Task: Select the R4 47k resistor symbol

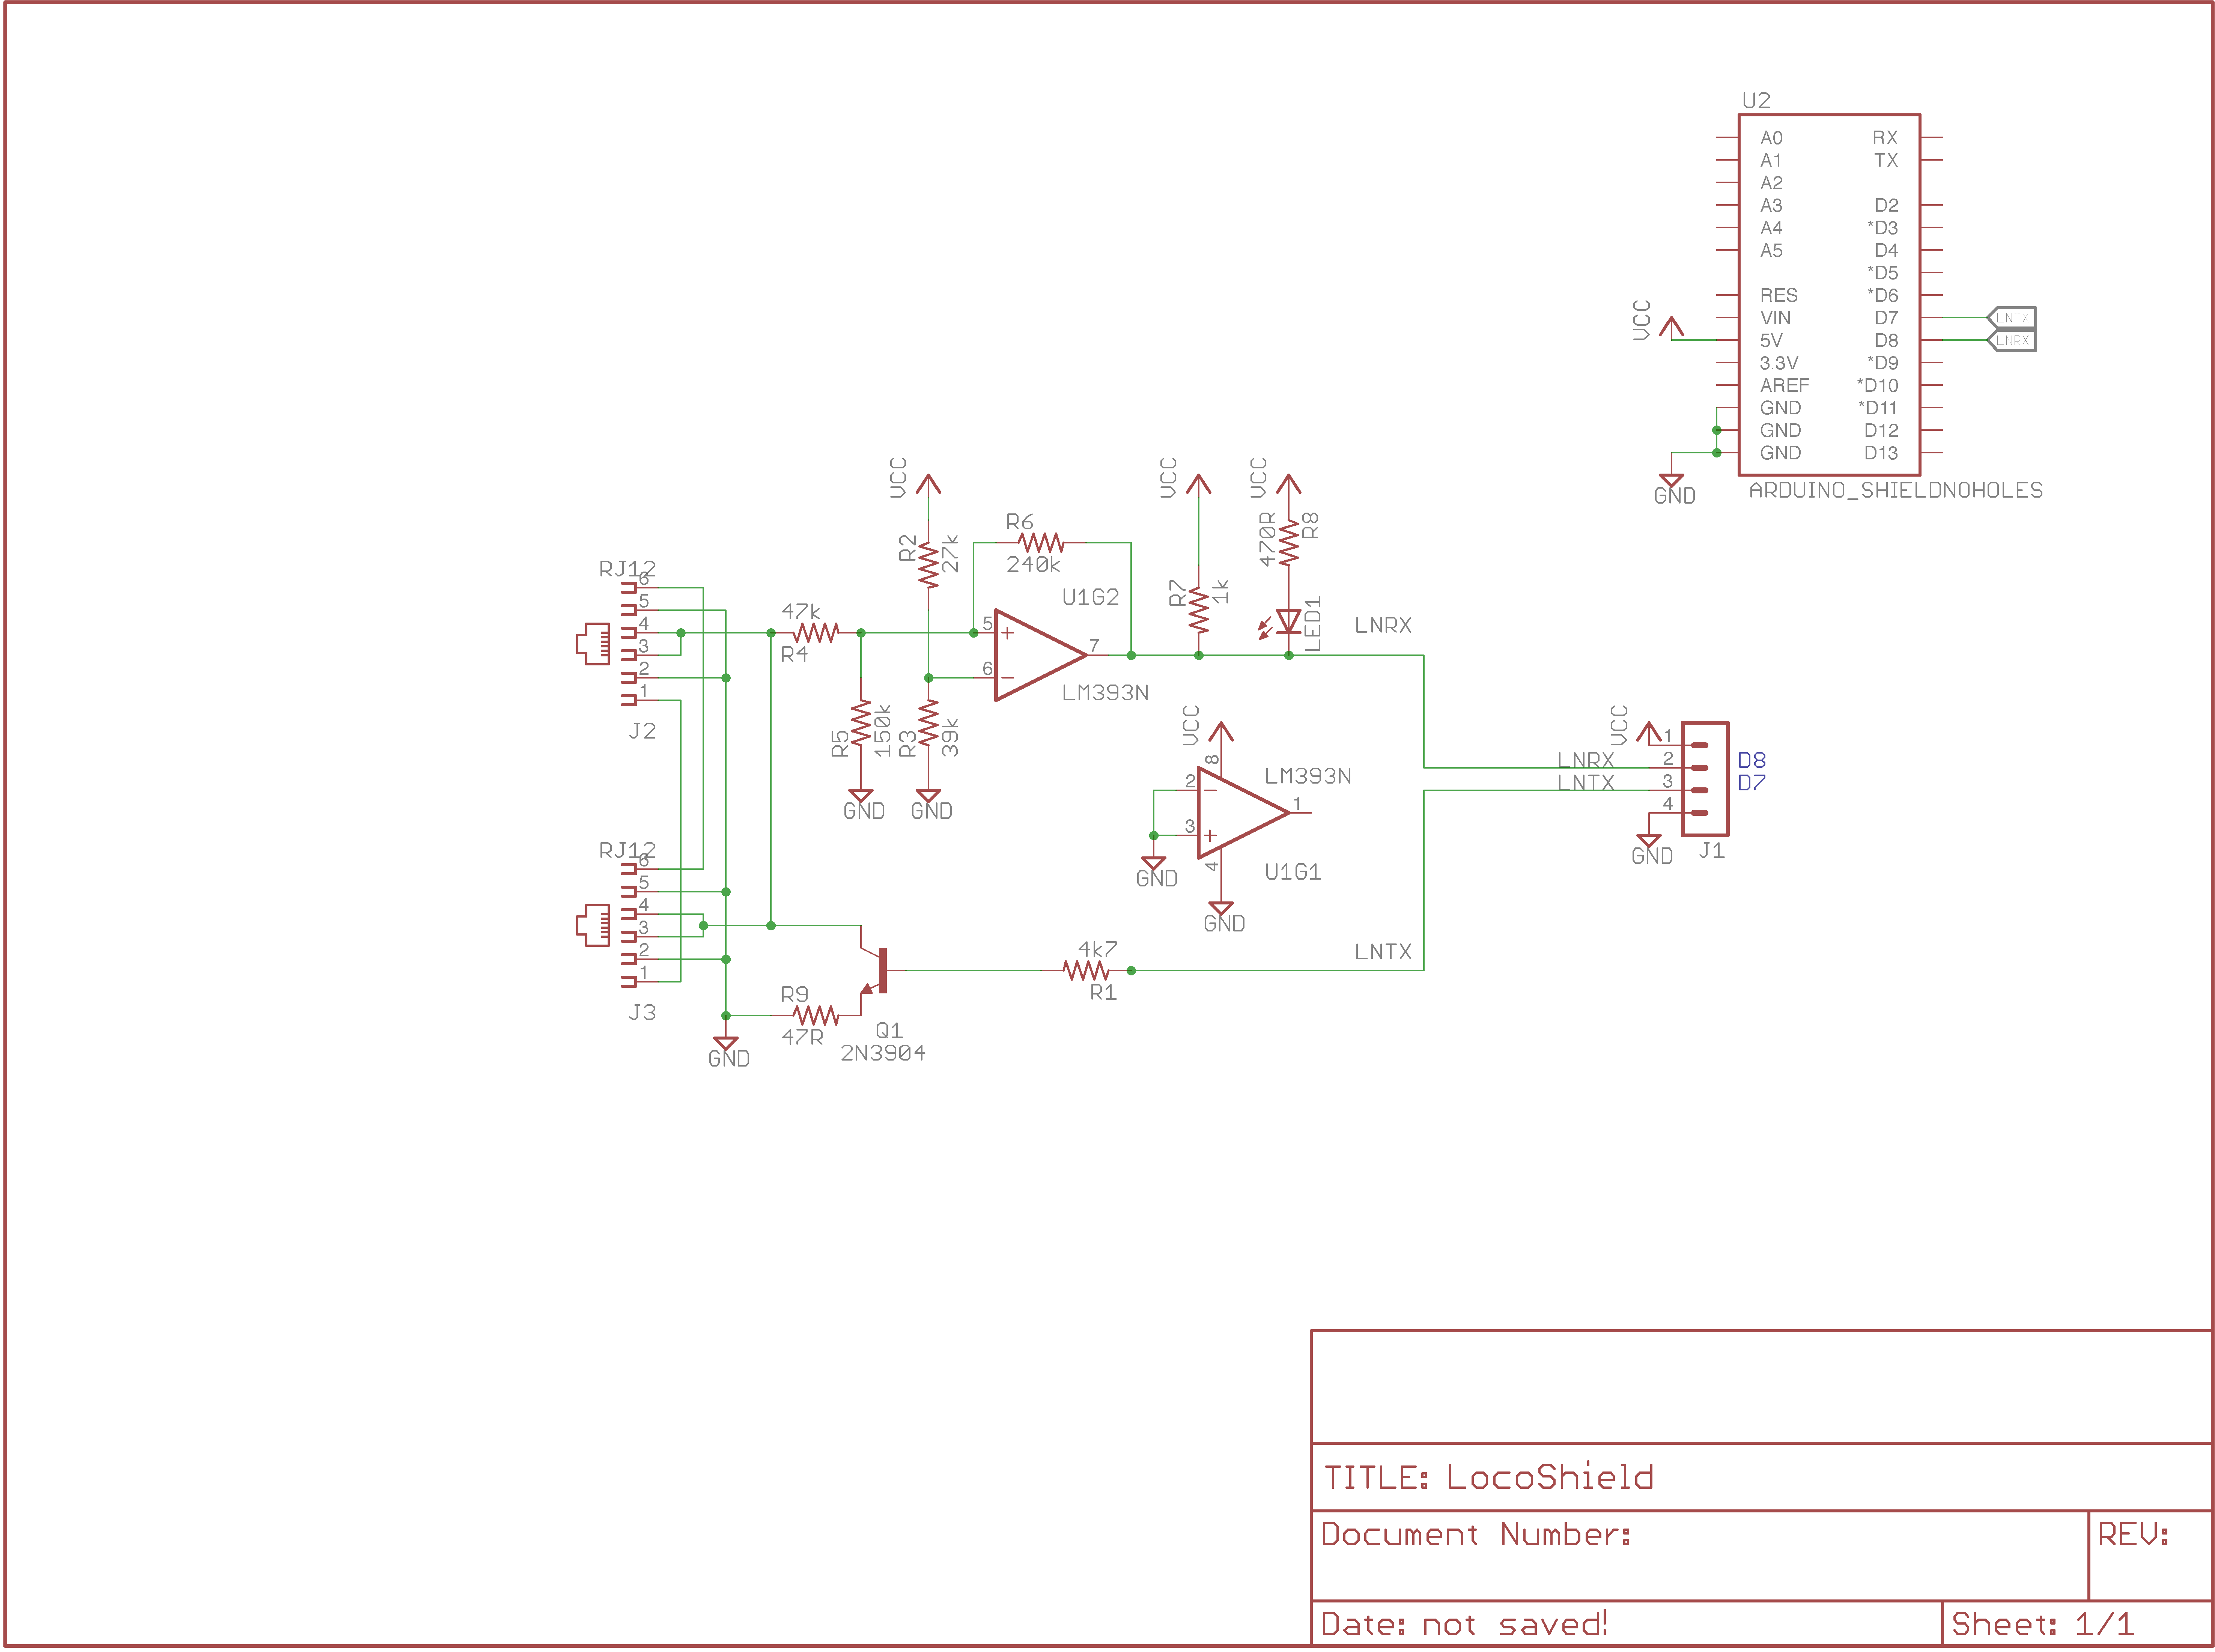Action: 816,633
